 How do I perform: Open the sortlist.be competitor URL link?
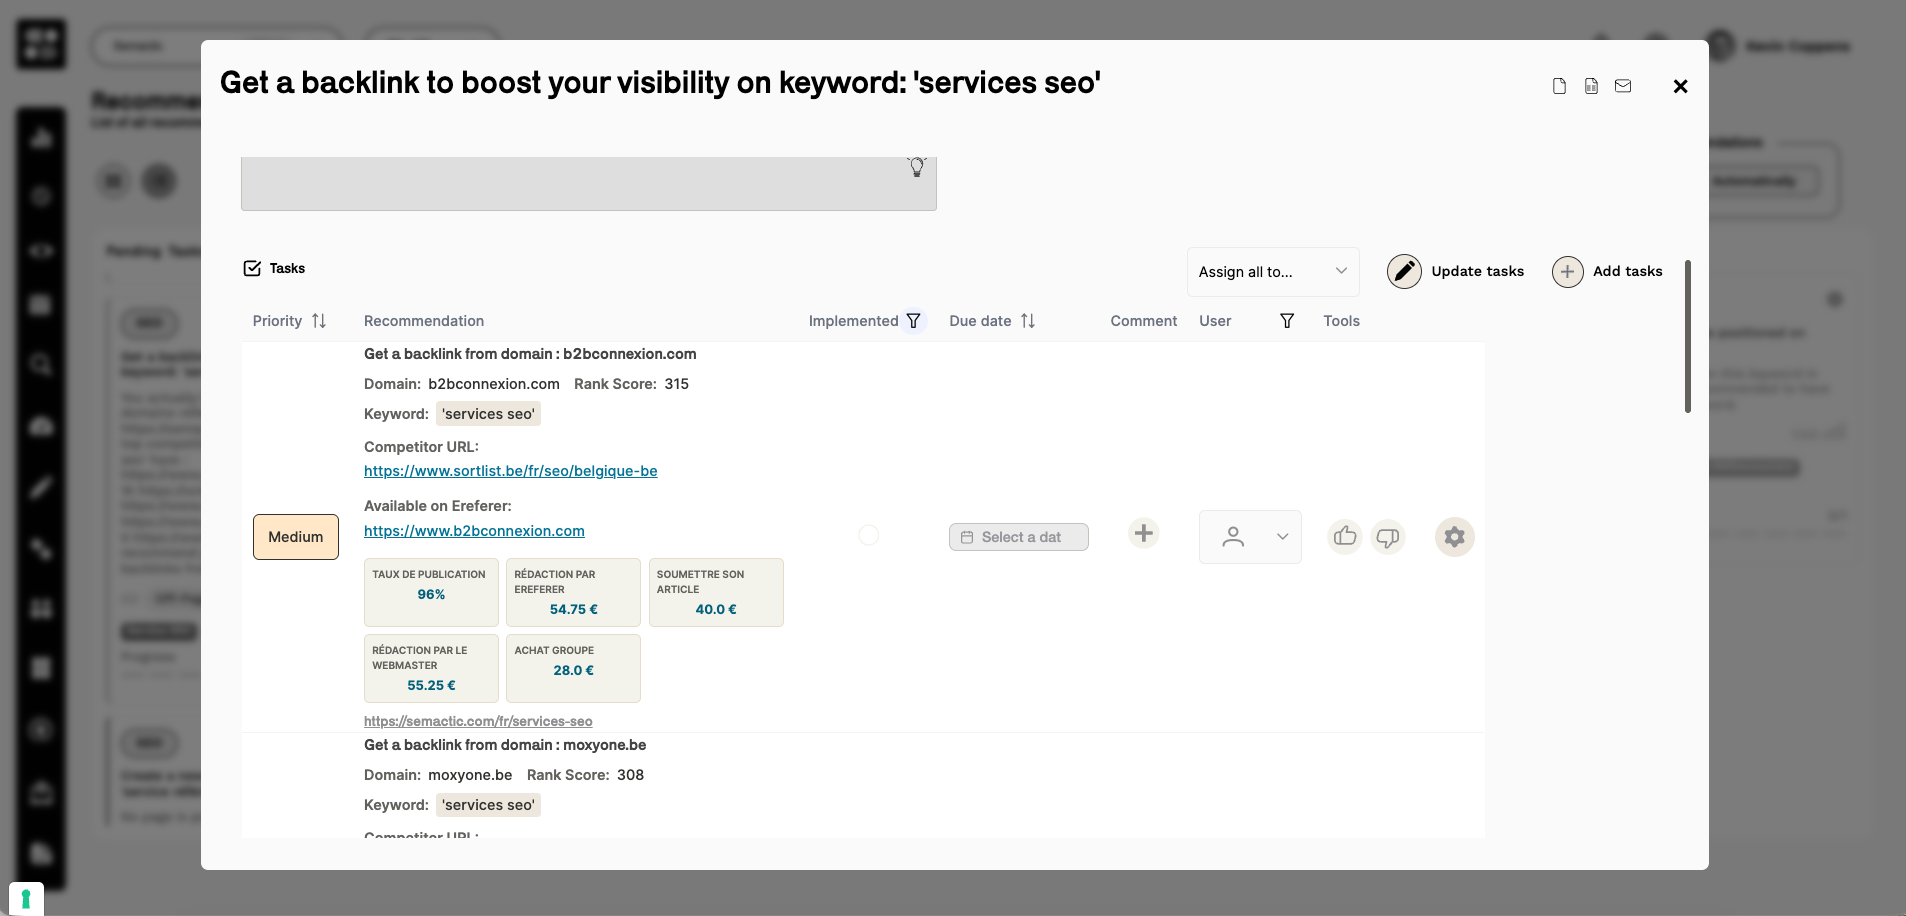pos(510,471)
